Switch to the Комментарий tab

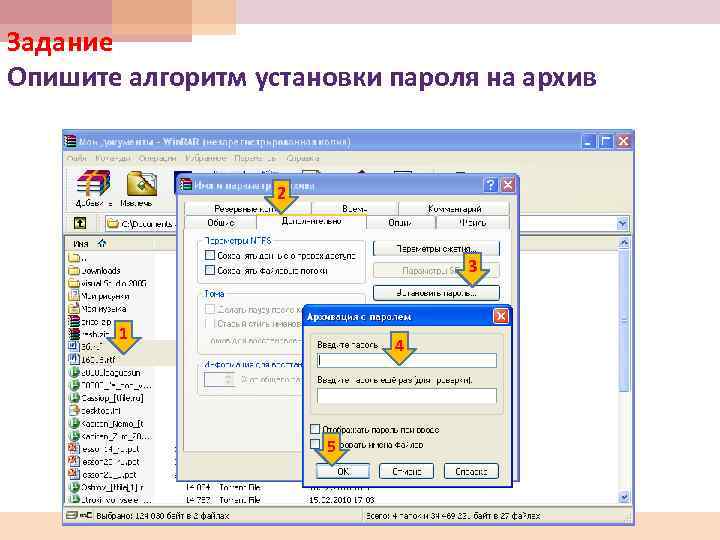(x=454, y=209)
